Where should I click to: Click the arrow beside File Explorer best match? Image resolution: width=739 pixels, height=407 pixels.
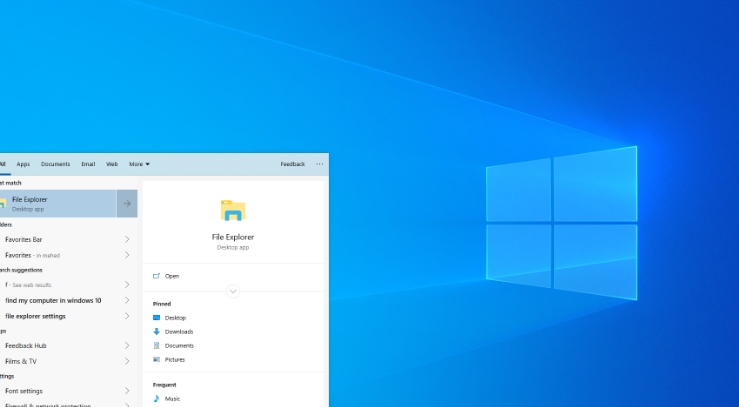127,204
